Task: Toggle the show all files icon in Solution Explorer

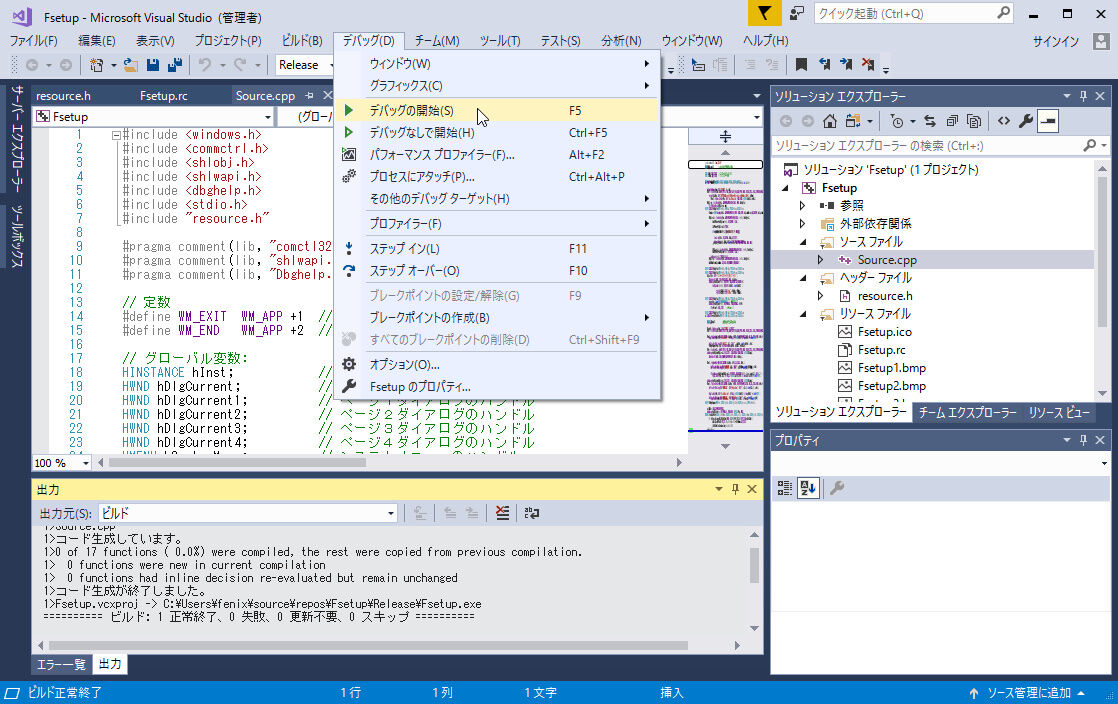Action: (974, 121)
